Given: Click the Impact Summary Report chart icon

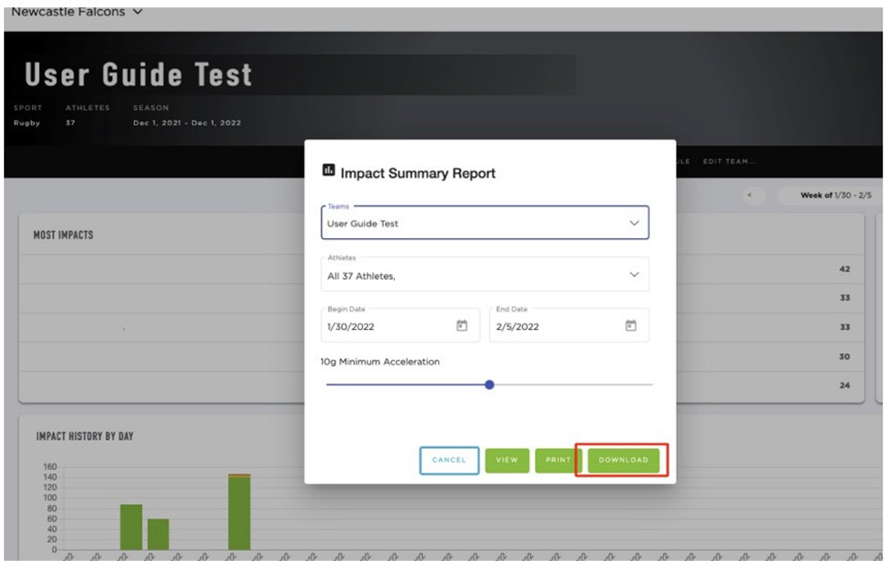Looking at the screenshot, I should 329,171.
